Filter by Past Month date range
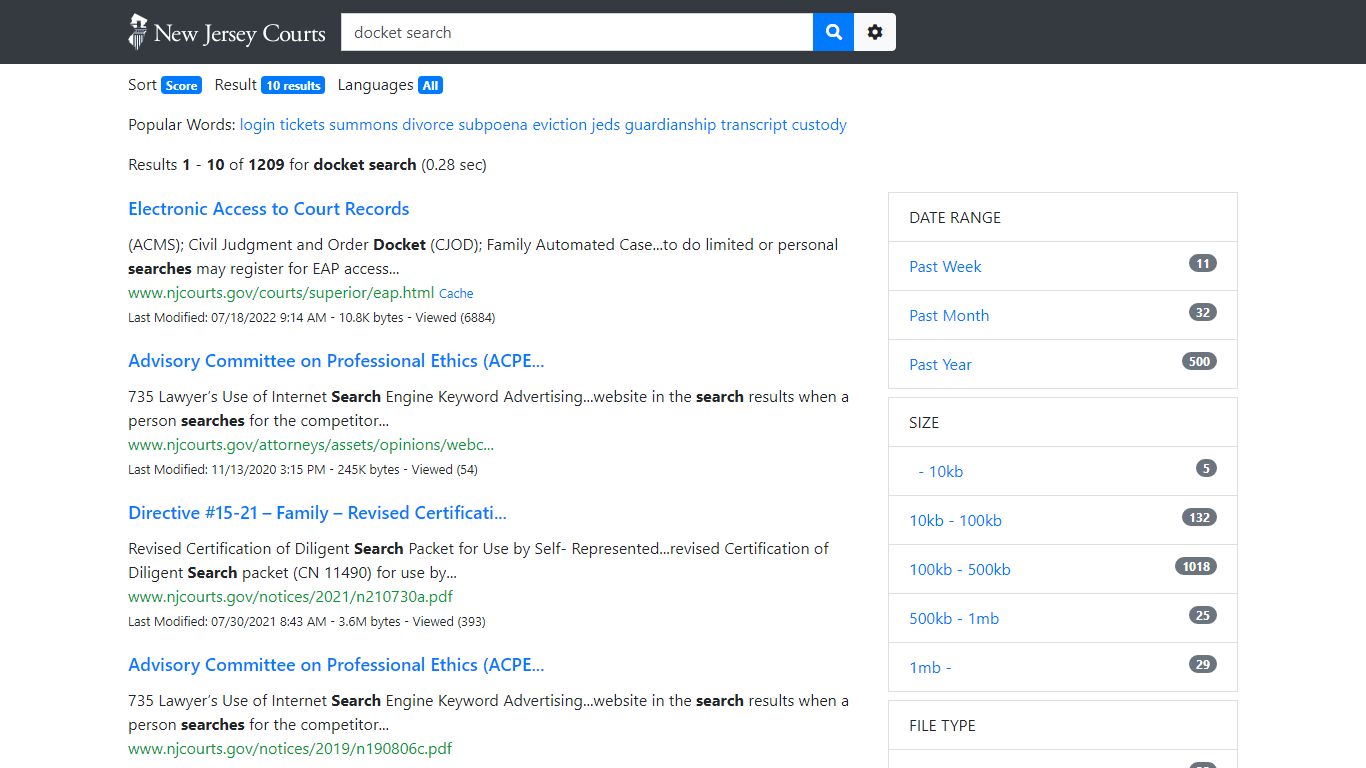This screenshot has width=1366, height=768. click(x=949, y=315)
